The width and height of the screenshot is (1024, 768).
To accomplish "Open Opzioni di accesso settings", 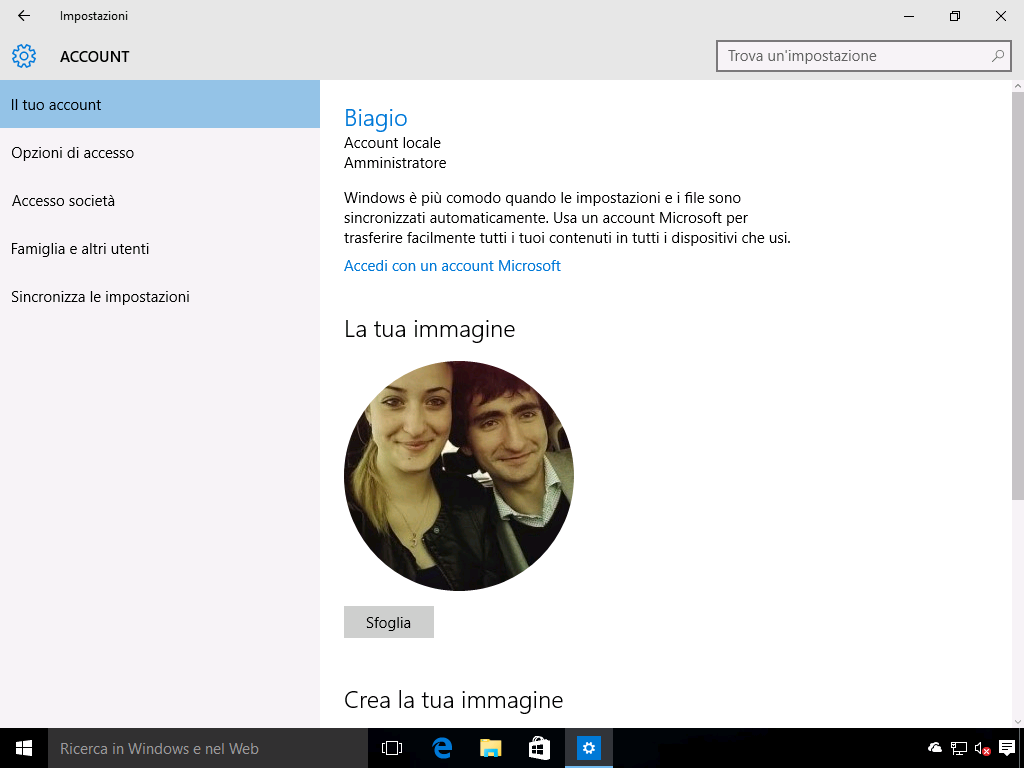I will pos(160,153).
